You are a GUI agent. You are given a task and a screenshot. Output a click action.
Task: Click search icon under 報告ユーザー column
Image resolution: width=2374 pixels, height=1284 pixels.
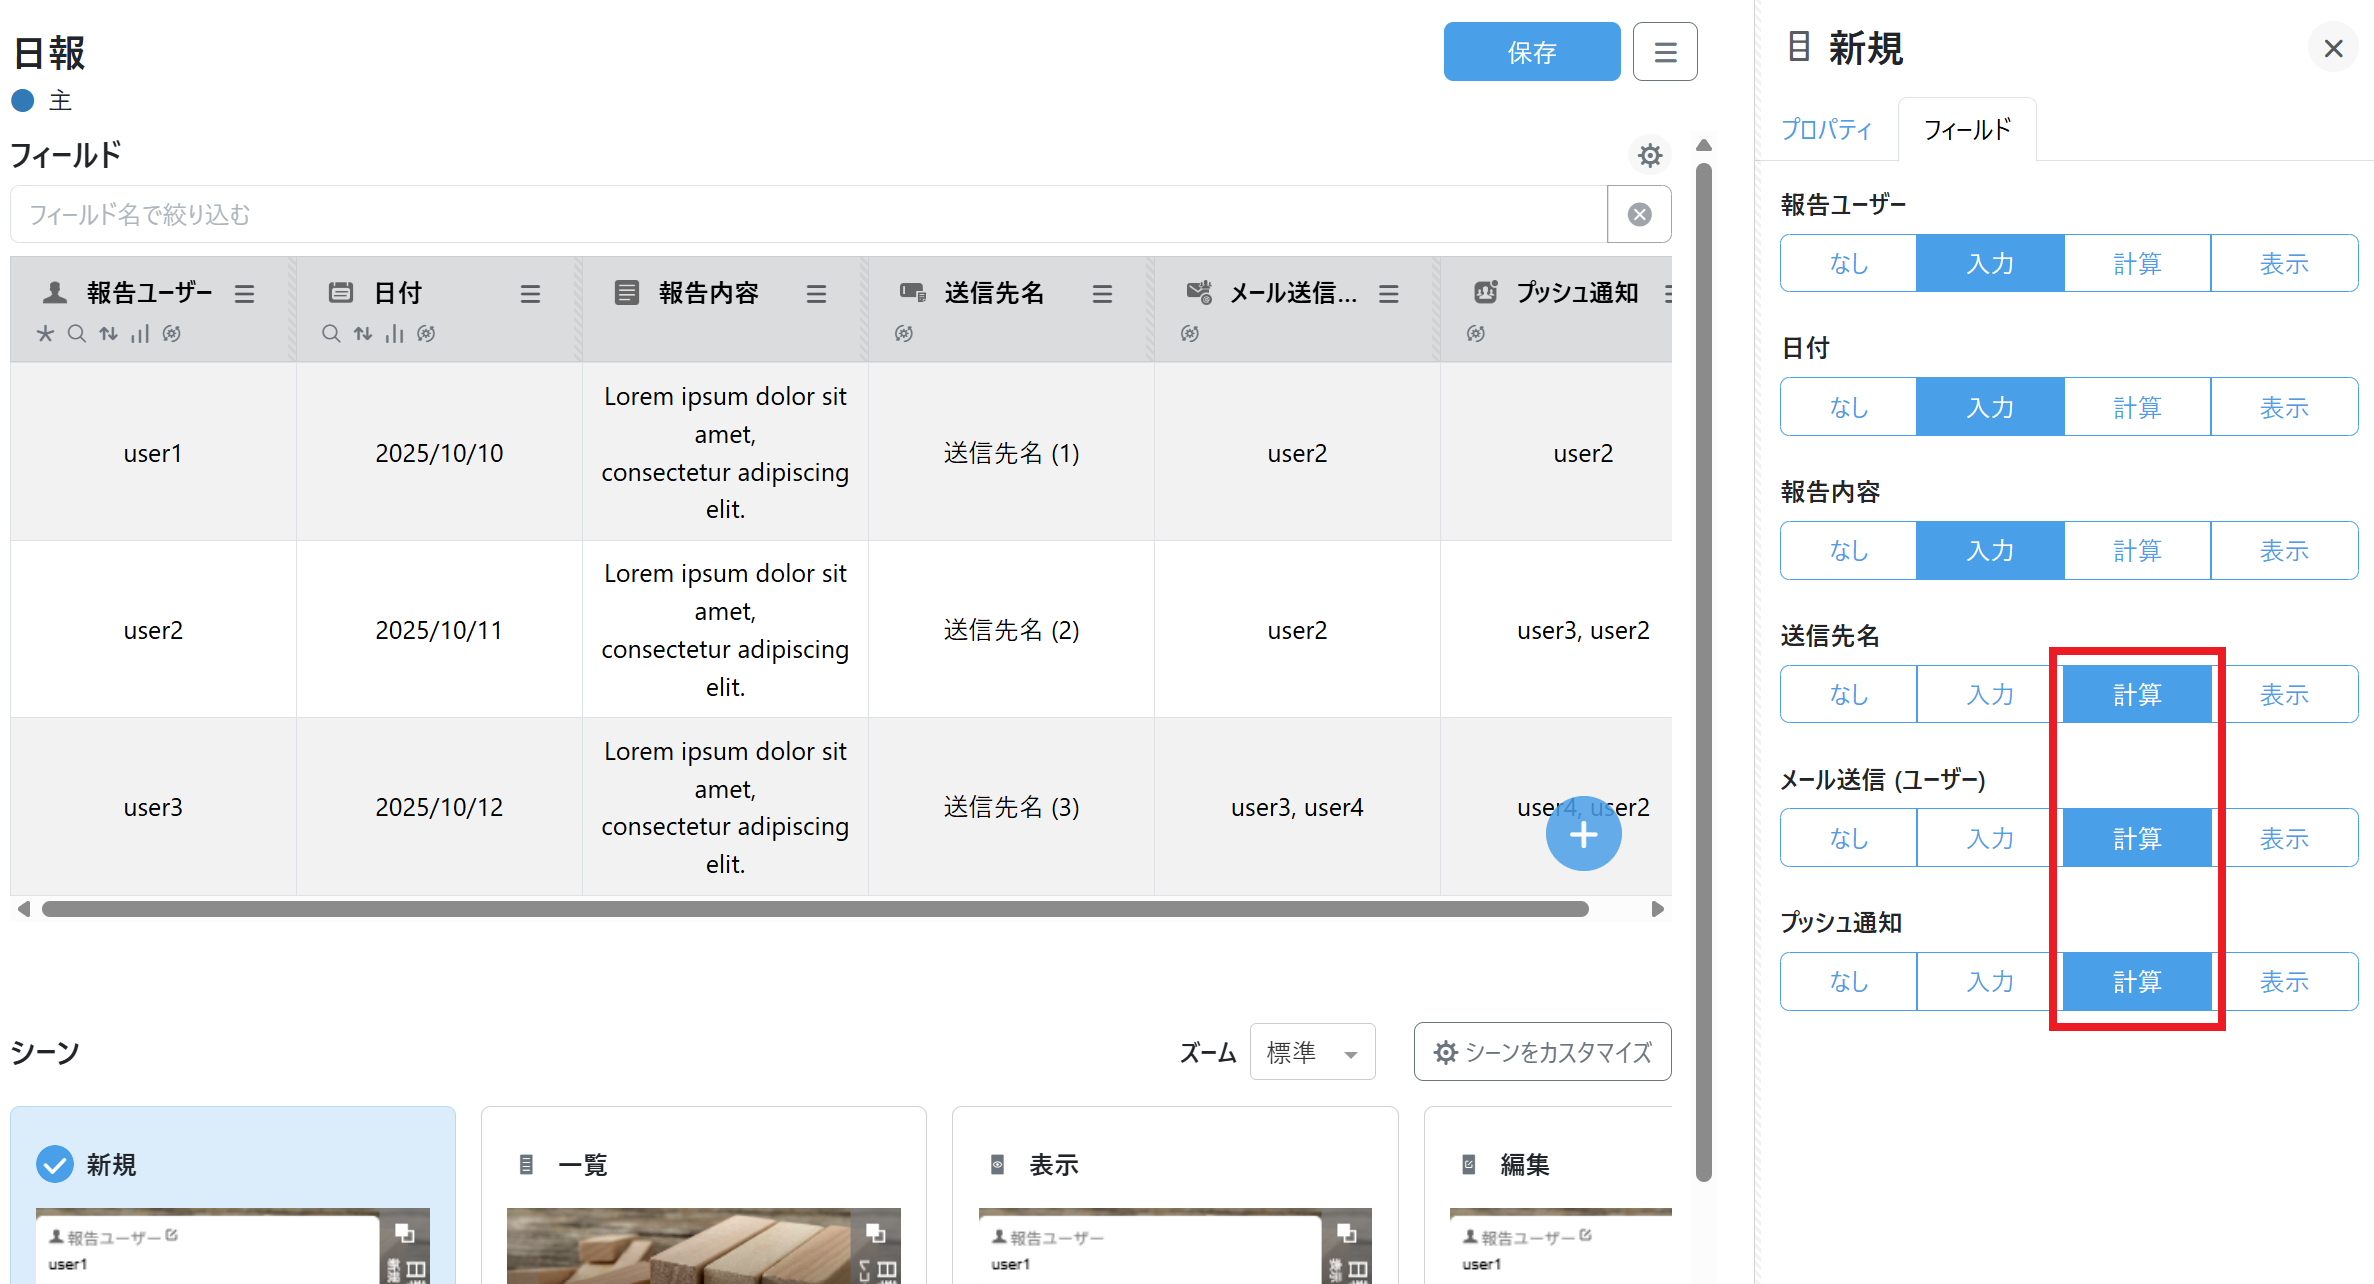[x=77, y=333]
